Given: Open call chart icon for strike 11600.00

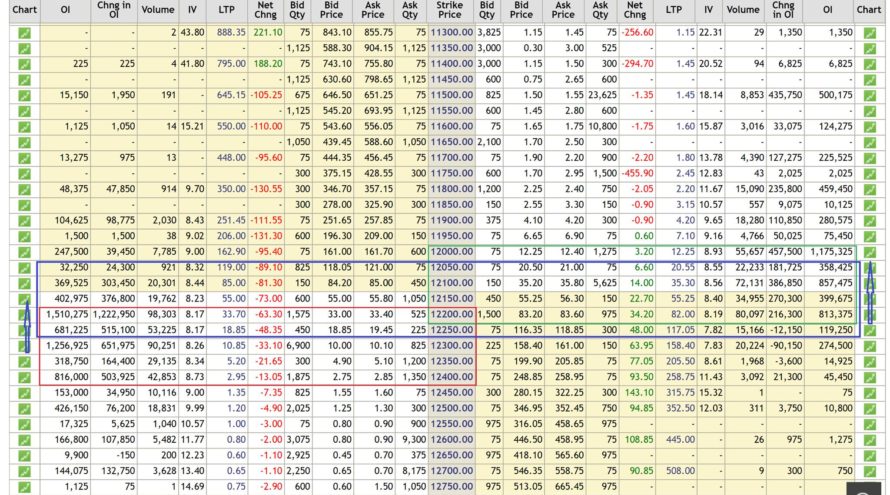Looking at the screenshot, I should pos(24,127).
